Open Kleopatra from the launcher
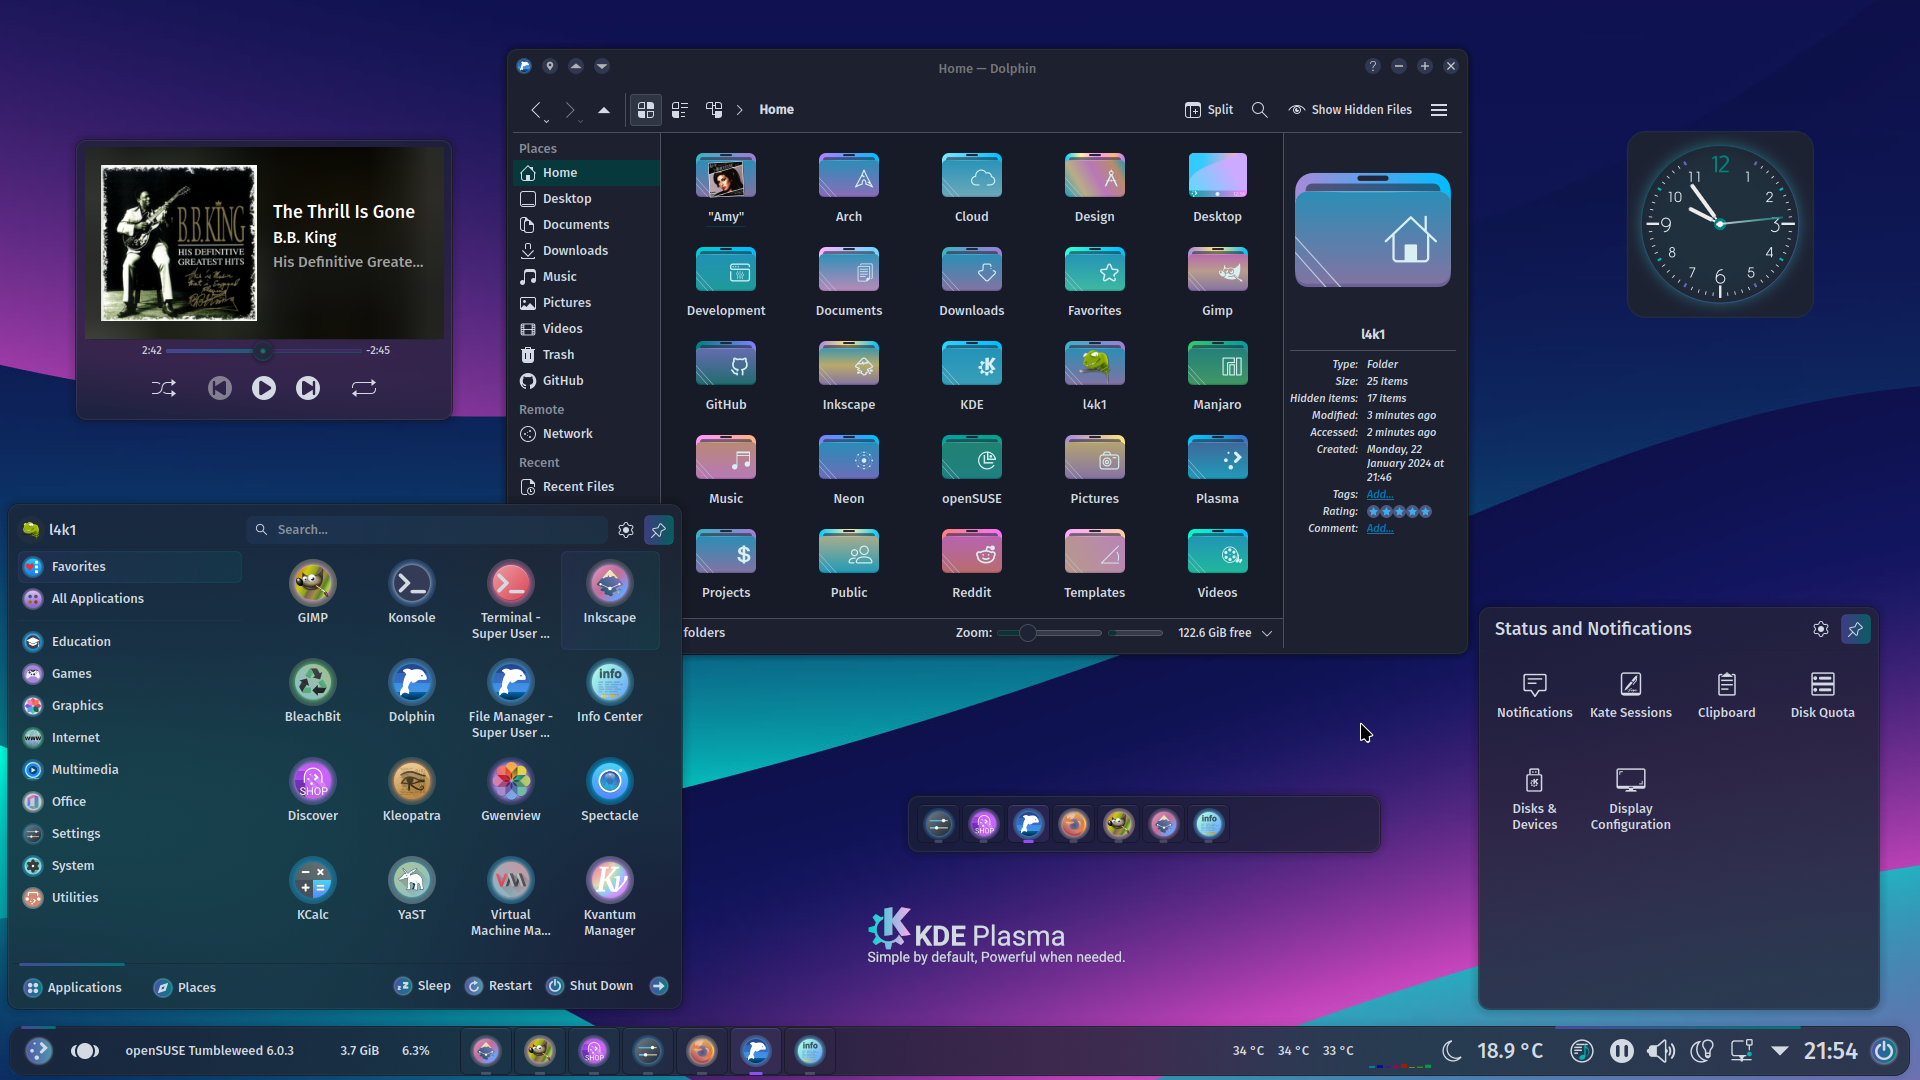1920x1080 pixels. click(411, 792)
